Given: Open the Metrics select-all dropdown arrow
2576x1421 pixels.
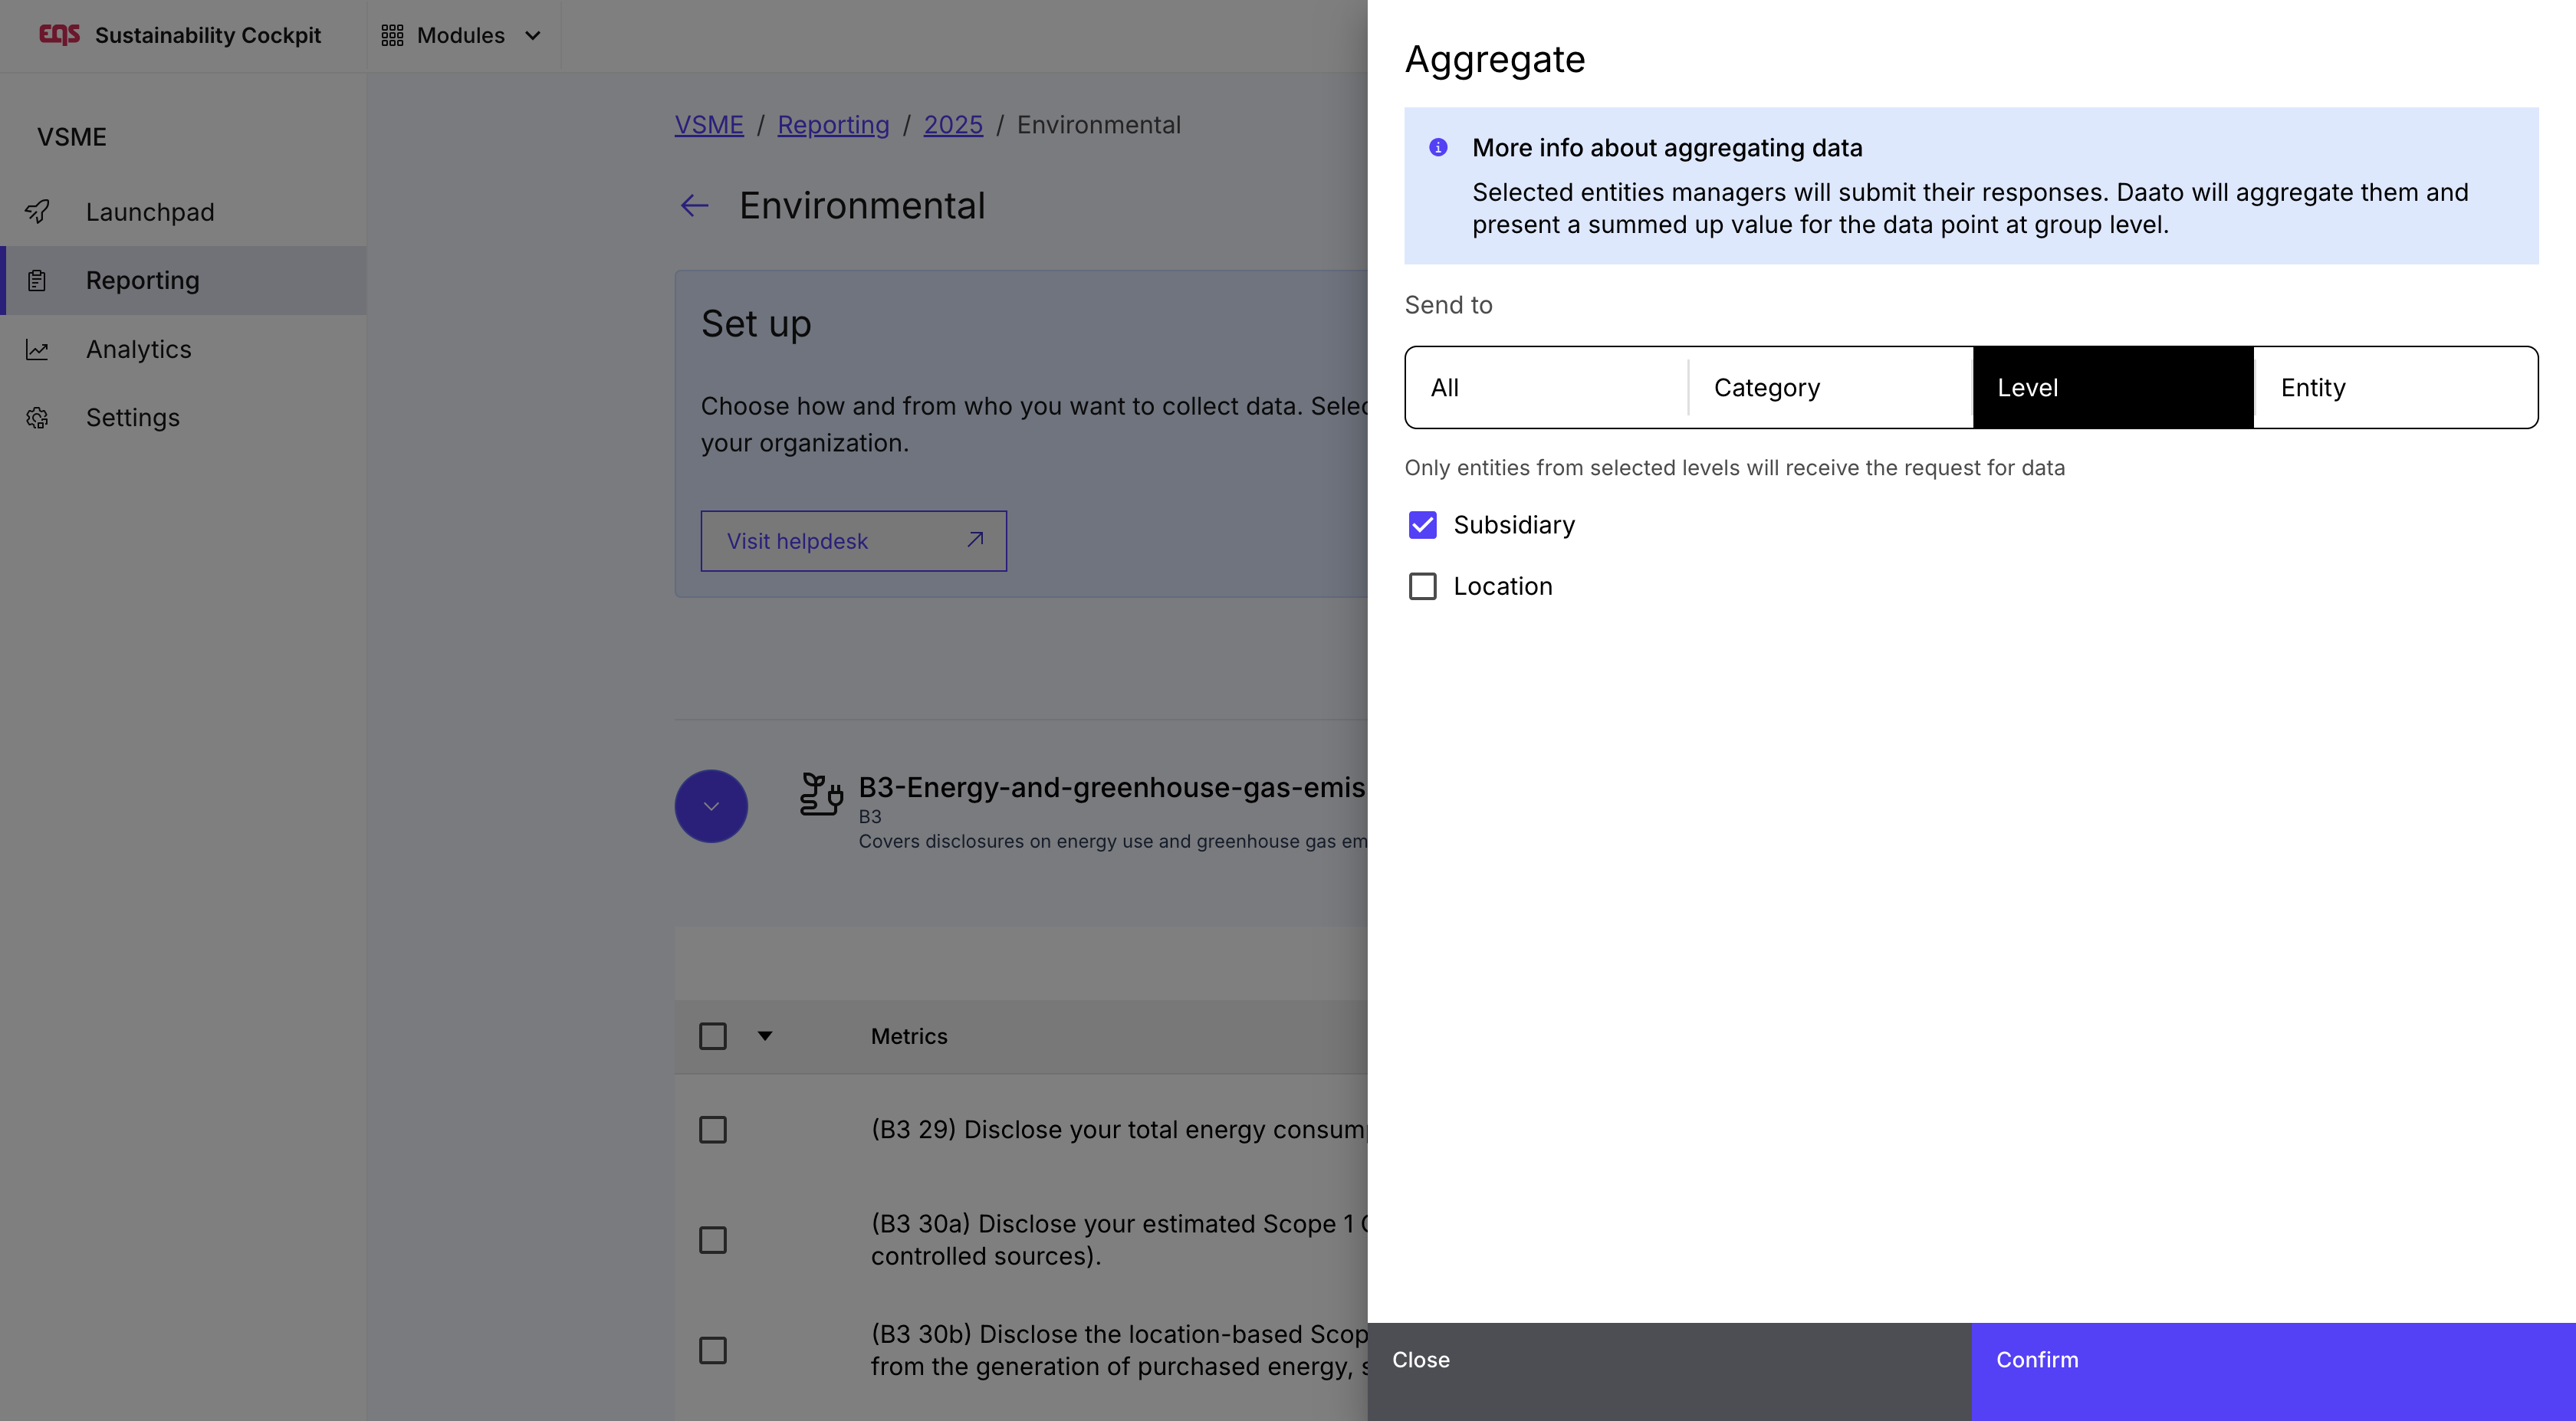Looking at the screenshot, I should pyautogui.click(x=765, y=1036).
